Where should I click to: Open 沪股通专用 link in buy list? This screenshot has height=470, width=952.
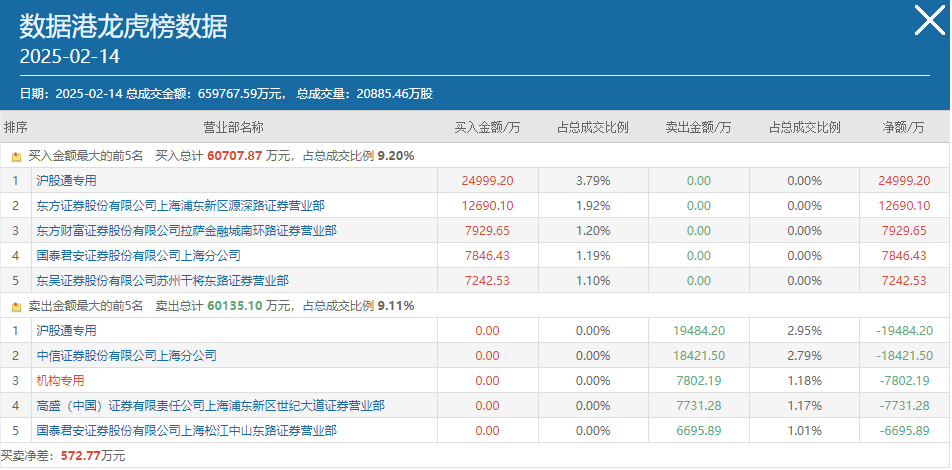click(66, 180)
